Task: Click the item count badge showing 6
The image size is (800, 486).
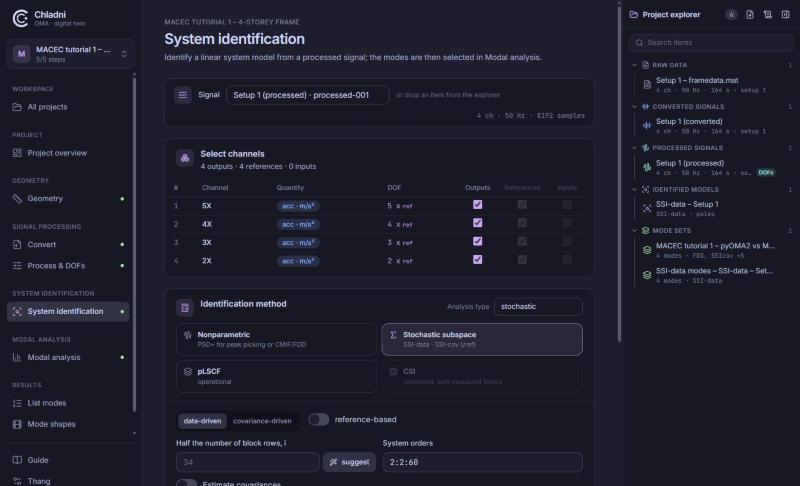Action: [731, 15]
